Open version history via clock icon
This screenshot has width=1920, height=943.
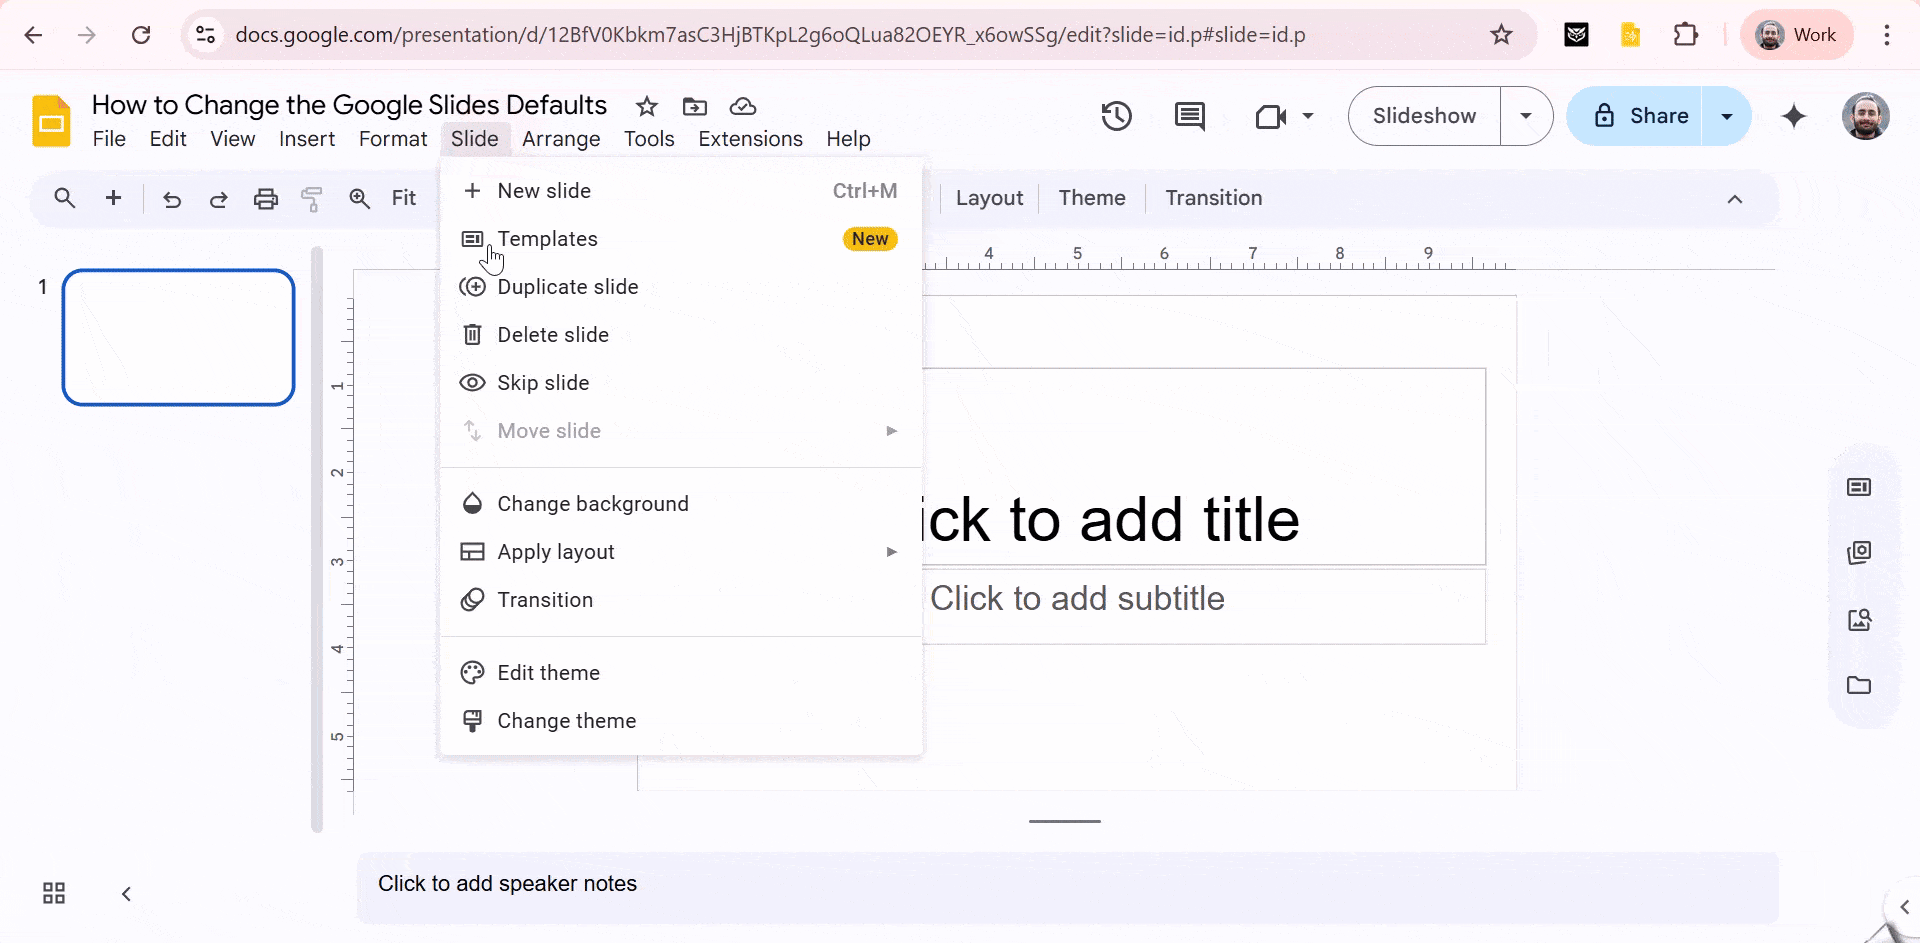click(x=1116, y=116)
